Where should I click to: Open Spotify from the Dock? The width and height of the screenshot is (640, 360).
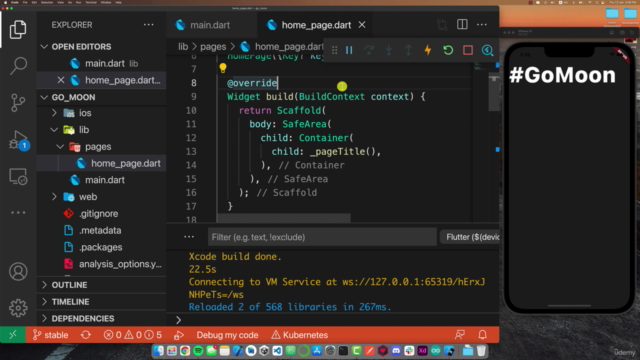coord(198,351)
